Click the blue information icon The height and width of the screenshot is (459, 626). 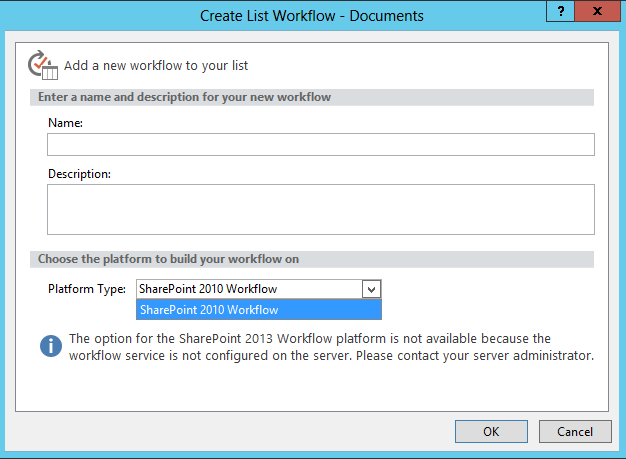pyautogui.click(x=51, y=346)
